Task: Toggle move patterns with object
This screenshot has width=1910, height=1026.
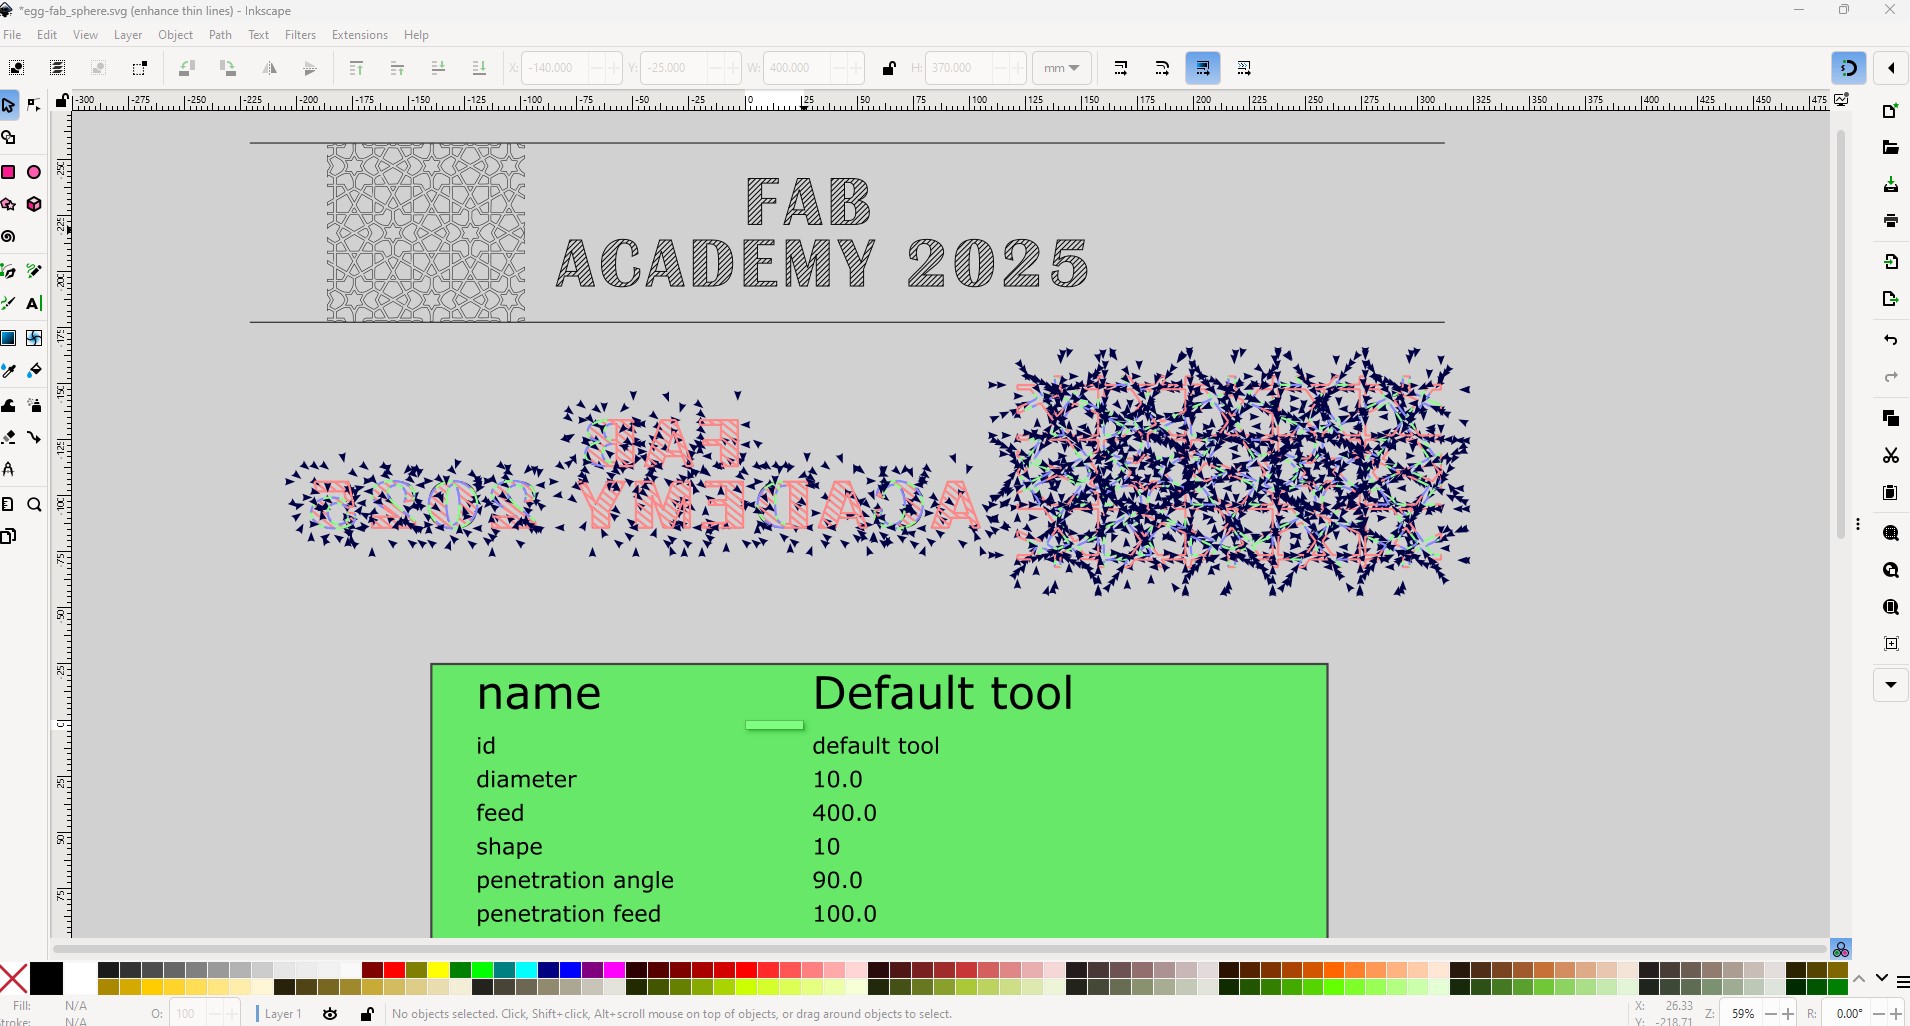Action: 1244,68
